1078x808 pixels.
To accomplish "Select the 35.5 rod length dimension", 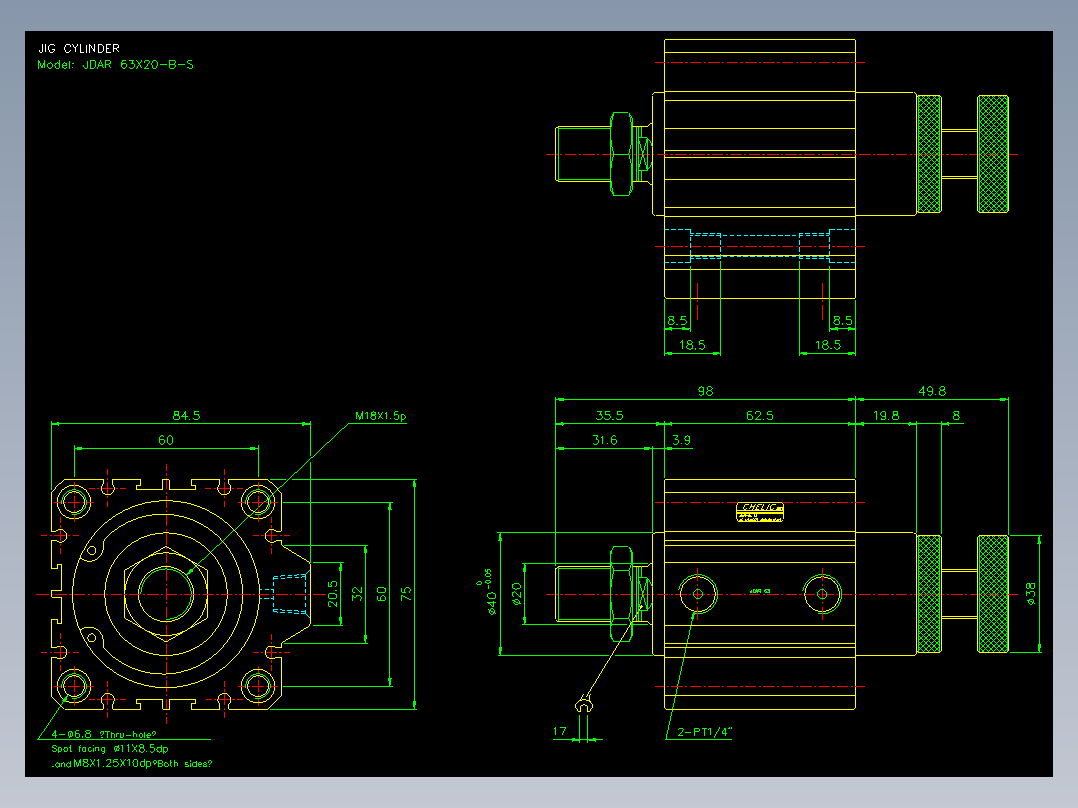I will (x=609, y=415).
